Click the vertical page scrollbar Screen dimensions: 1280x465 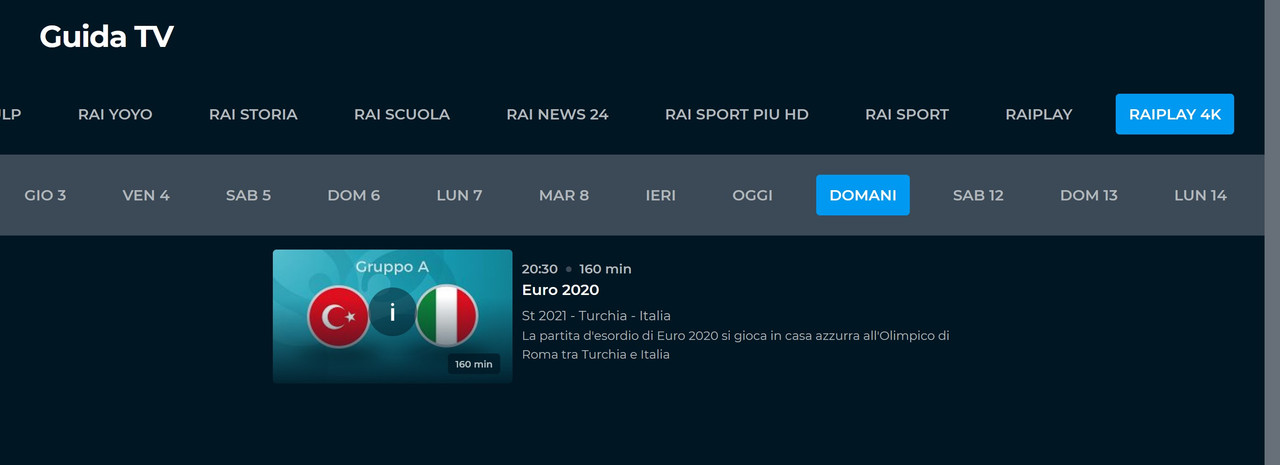(1272, 232)
